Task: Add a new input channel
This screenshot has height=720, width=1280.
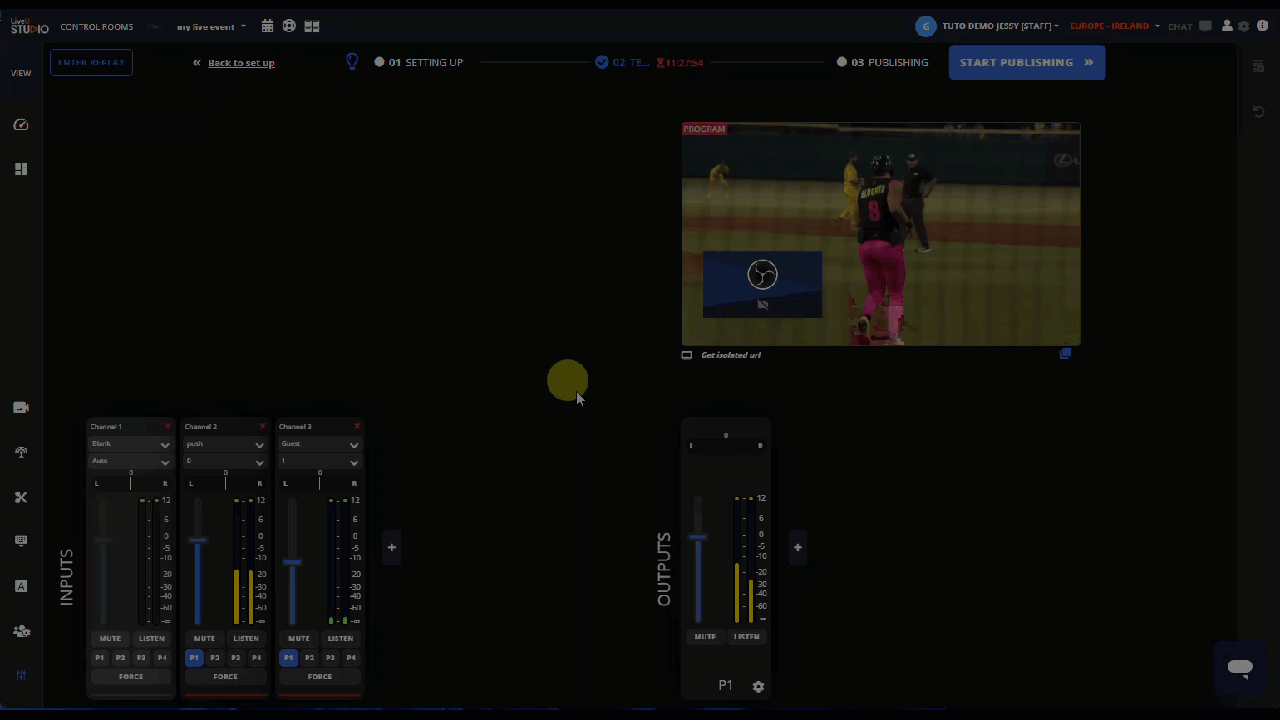Action: [391, 547]
